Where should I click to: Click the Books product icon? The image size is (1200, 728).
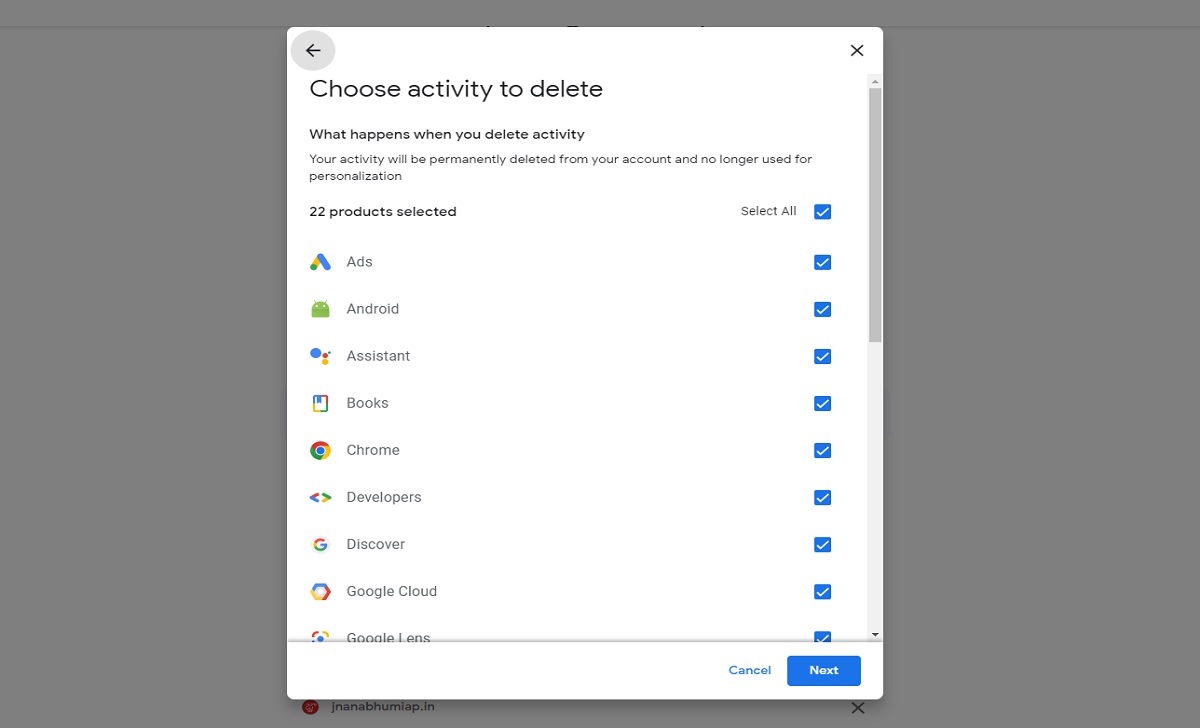click(320, 403)
